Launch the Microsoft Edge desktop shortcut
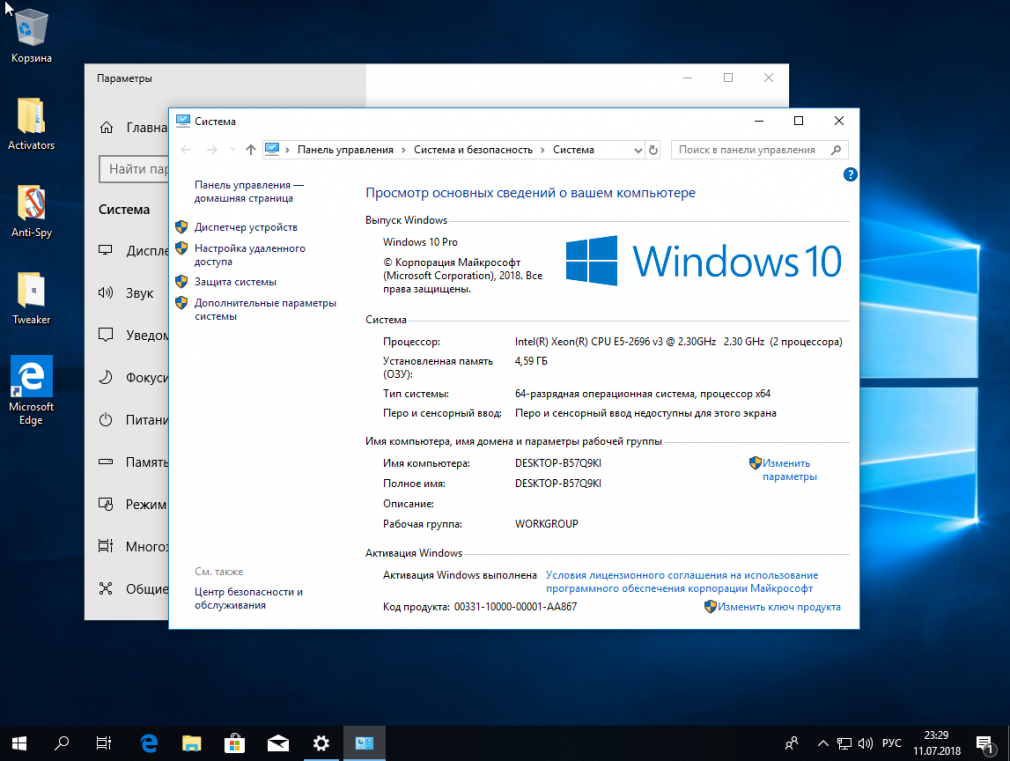1010x761 pixels. pos(31,390)
